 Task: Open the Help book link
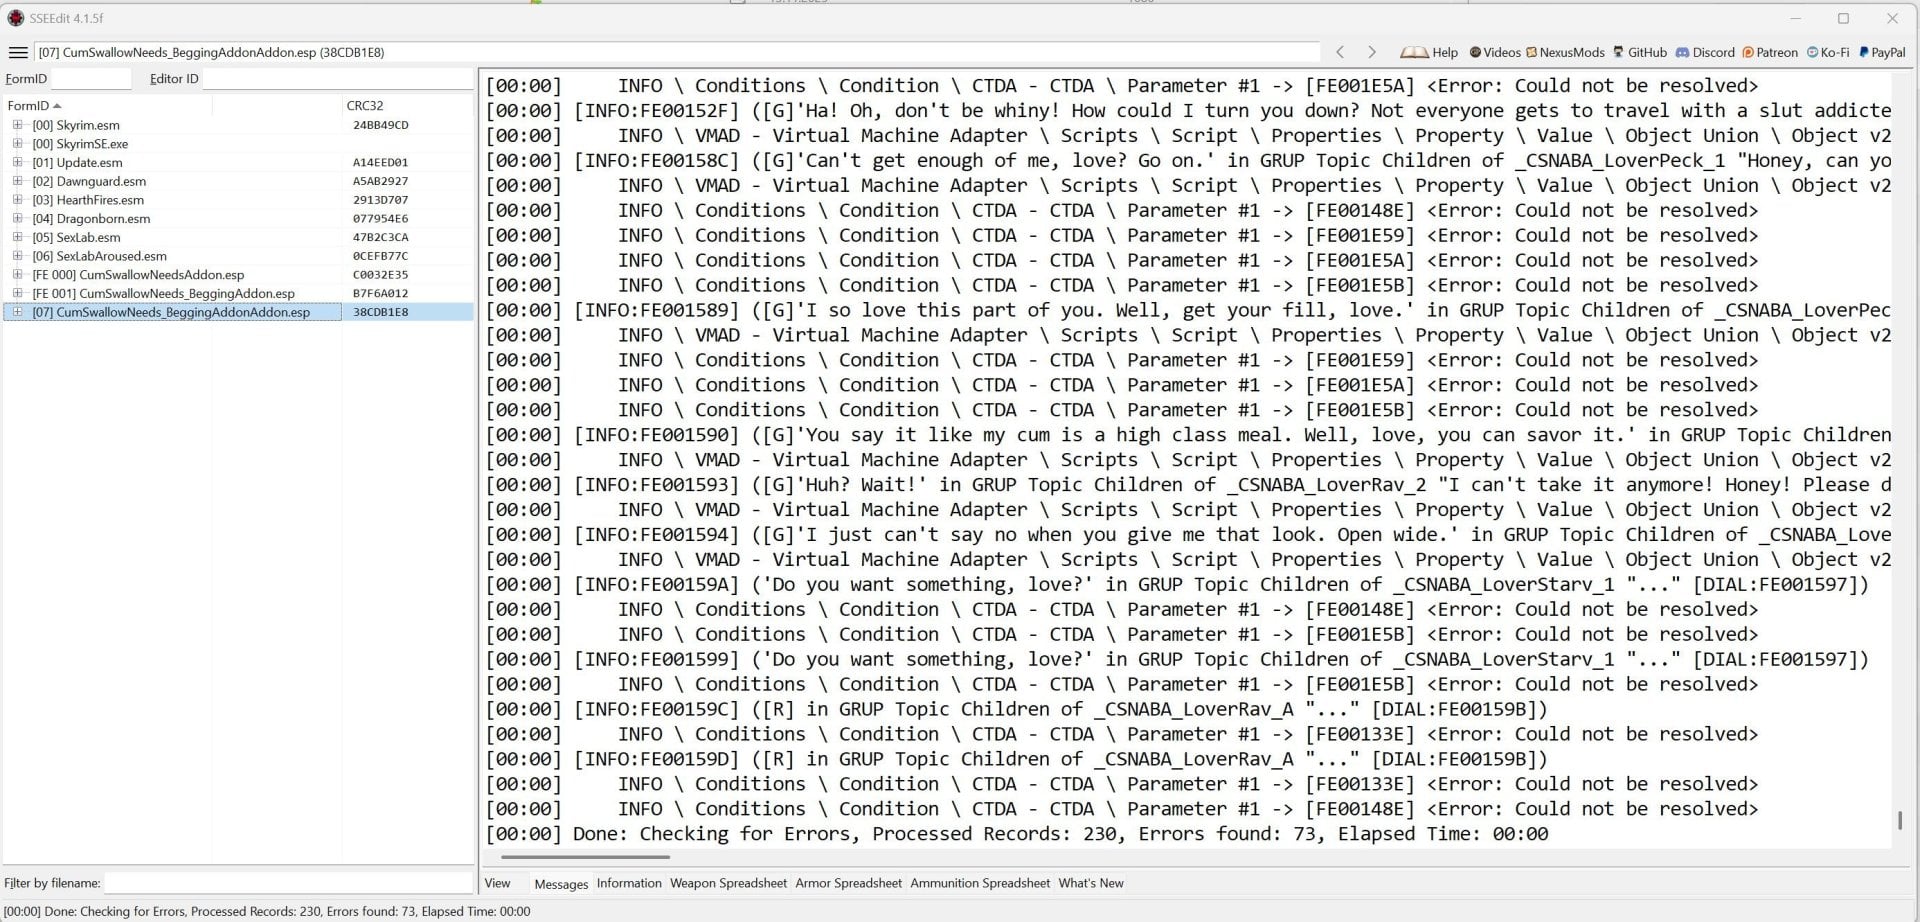[x=1429, y=52]
